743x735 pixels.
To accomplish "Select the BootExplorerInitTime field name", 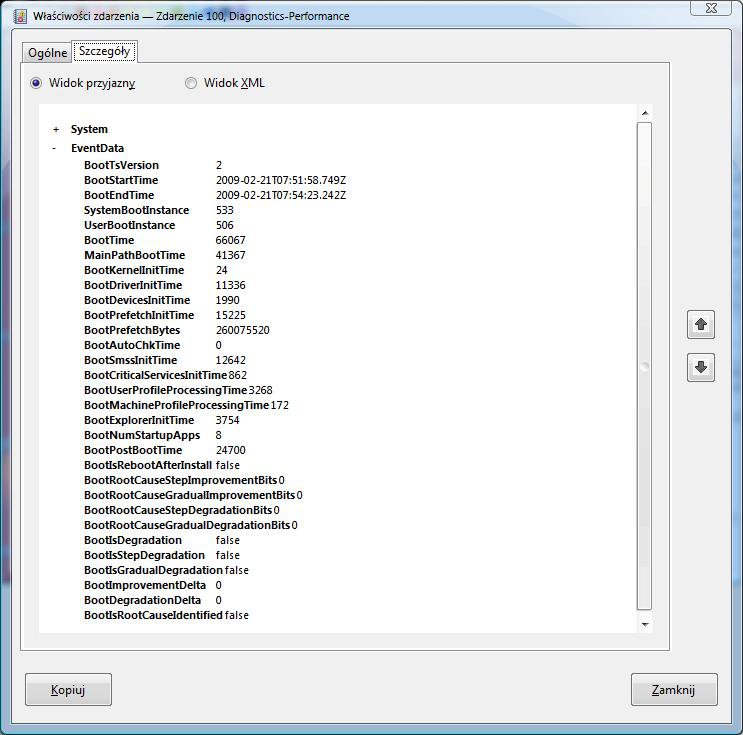I will [139, 420].
